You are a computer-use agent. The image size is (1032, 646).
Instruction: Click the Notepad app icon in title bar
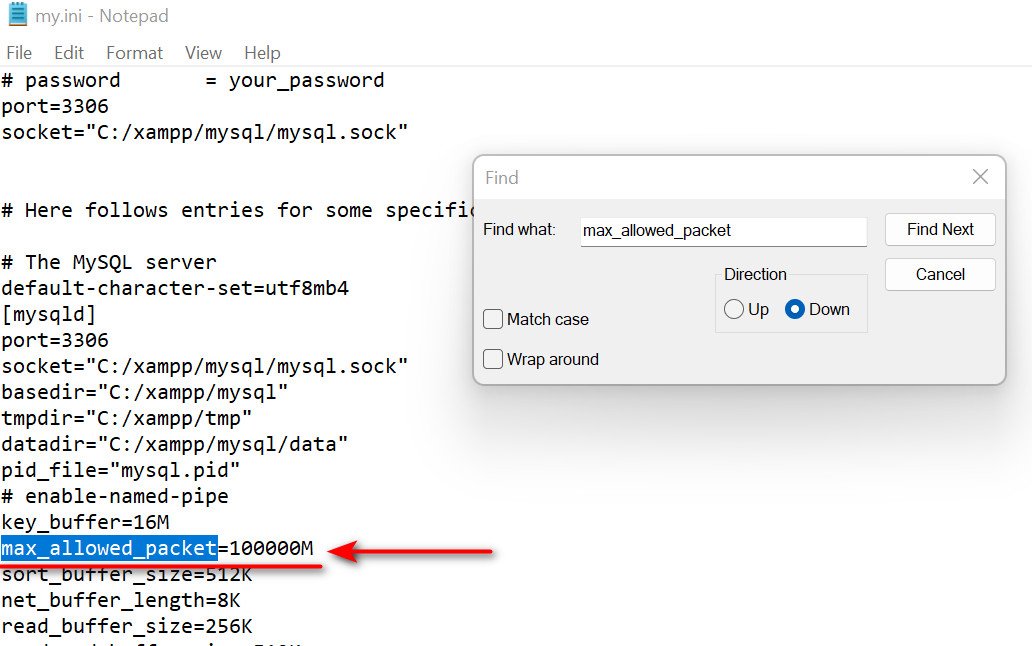(x=18, y=14)
